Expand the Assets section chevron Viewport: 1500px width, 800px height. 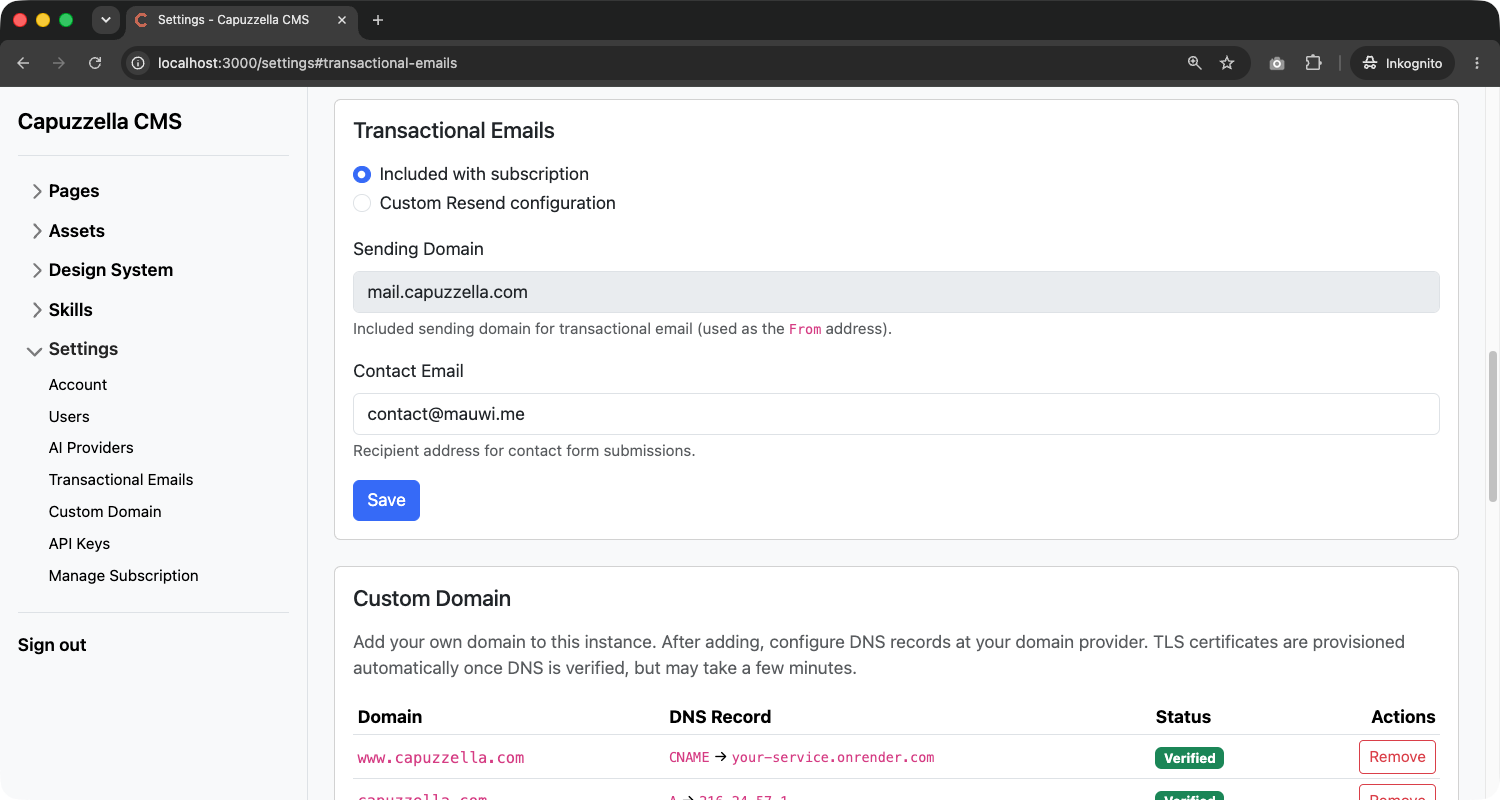click(x=37, y=231)
